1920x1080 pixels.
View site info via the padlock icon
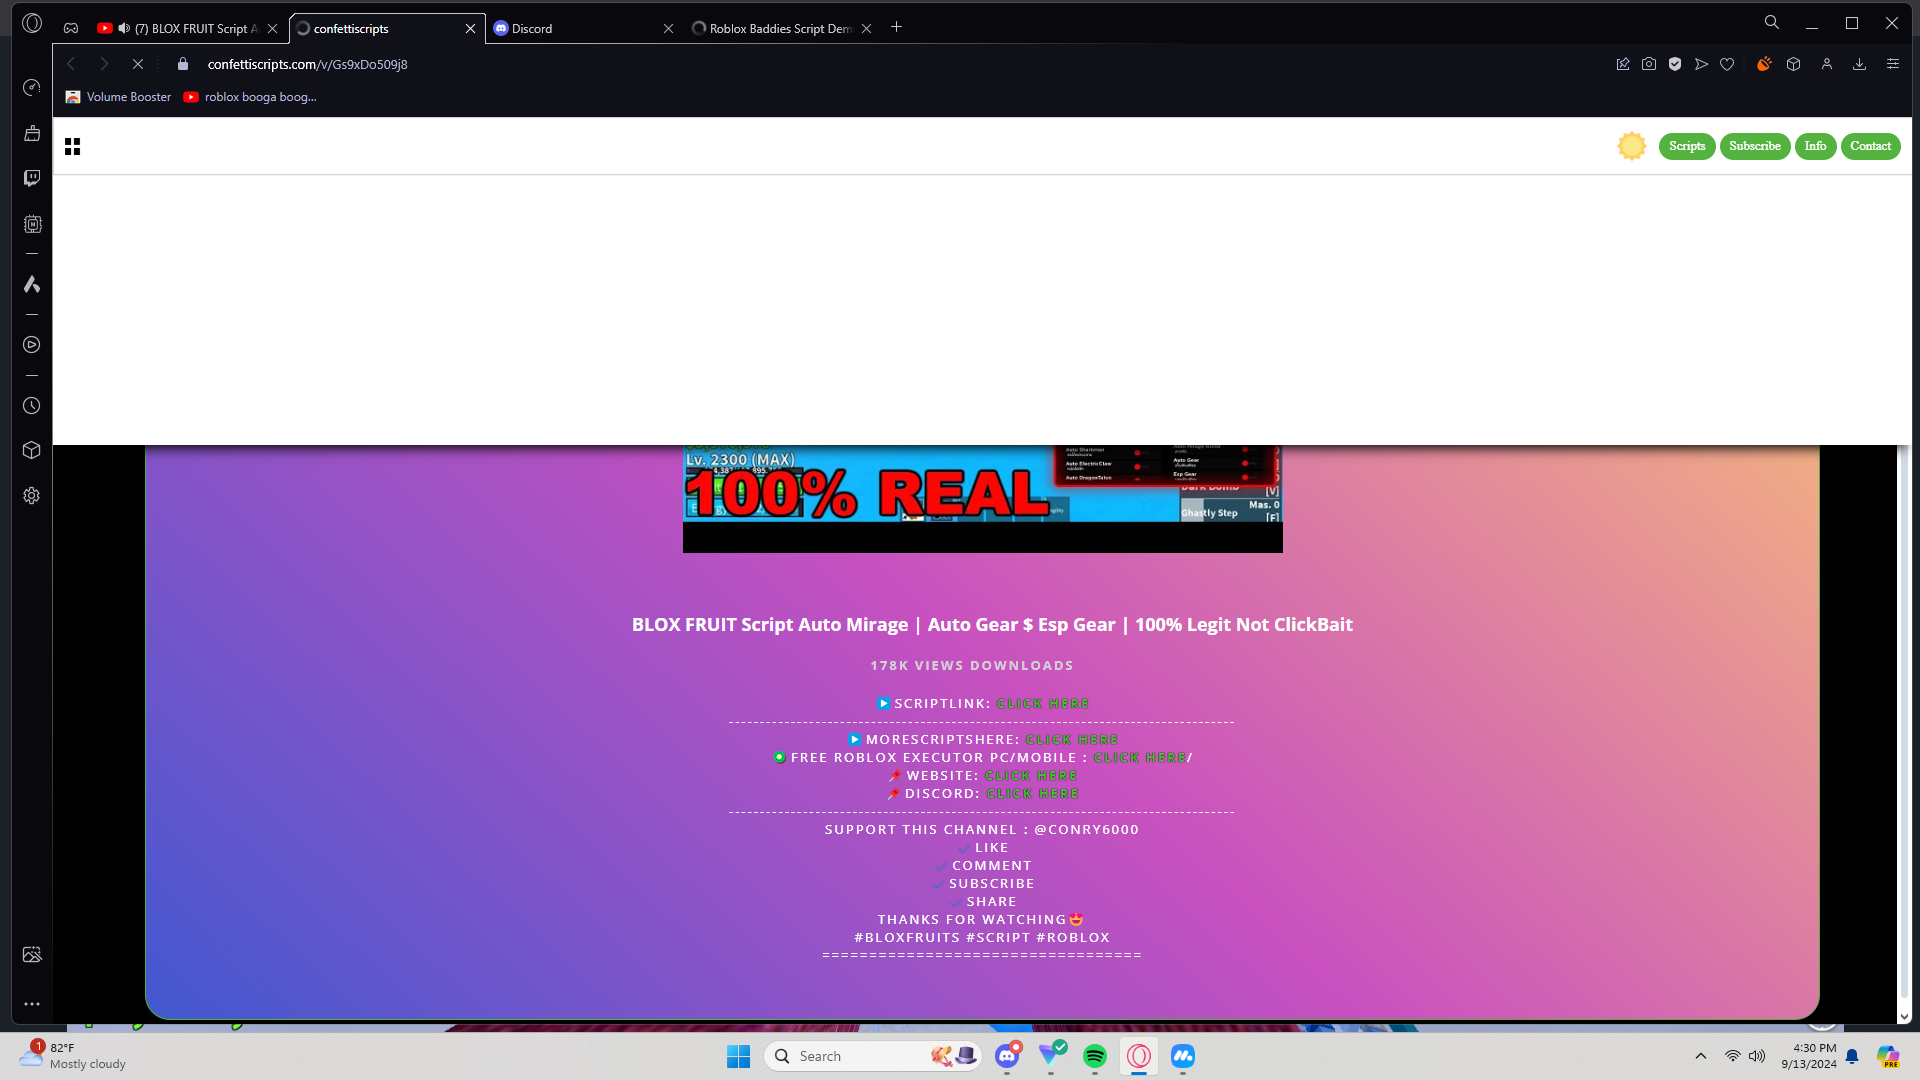[183, 64]
